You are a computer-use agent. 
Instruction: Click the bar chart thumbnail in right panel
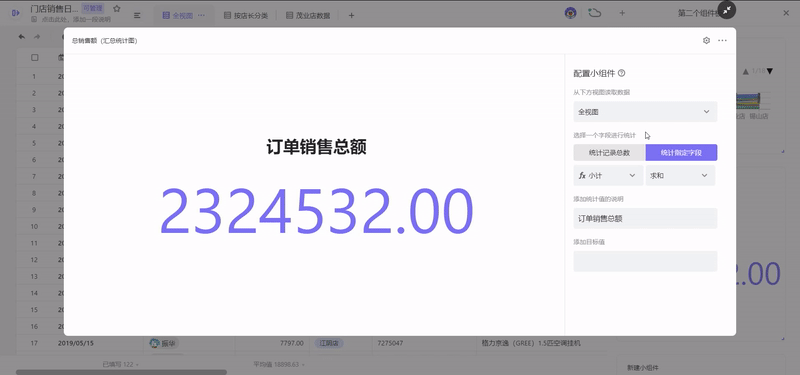click(x=748, y=101)
